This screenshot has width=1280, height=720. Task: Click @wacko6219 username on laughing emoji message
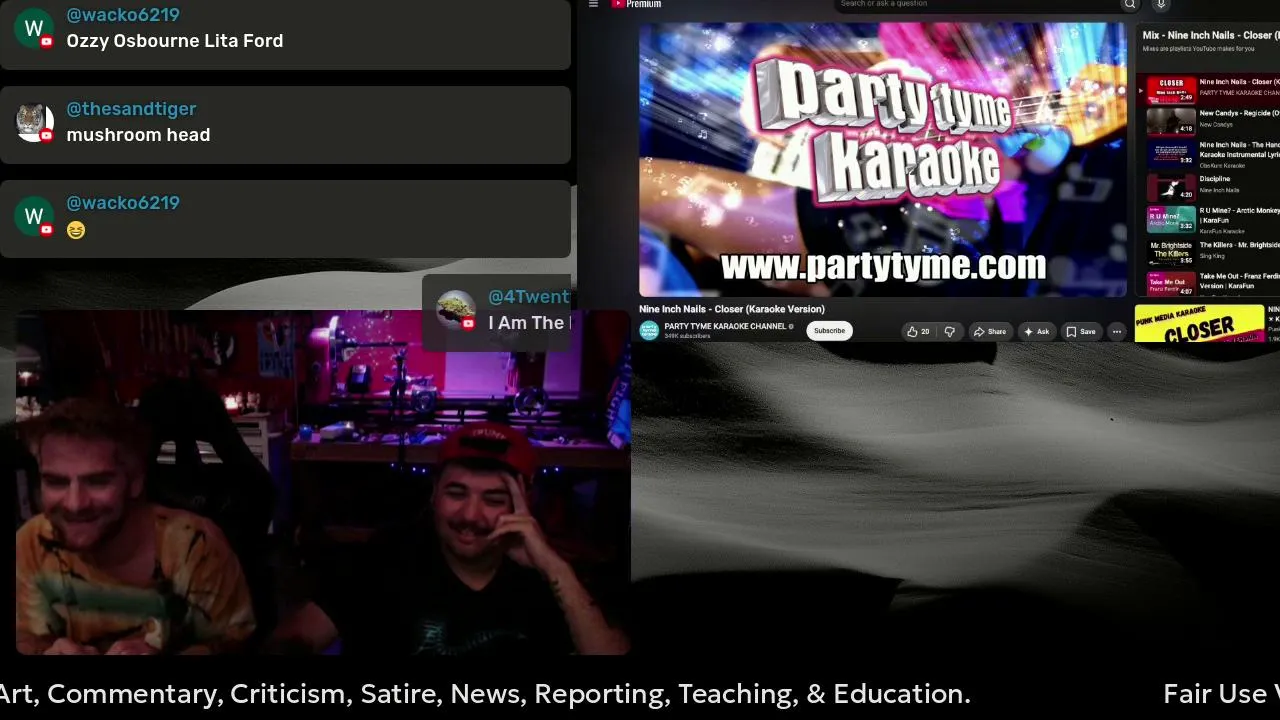tap(123, 203)
